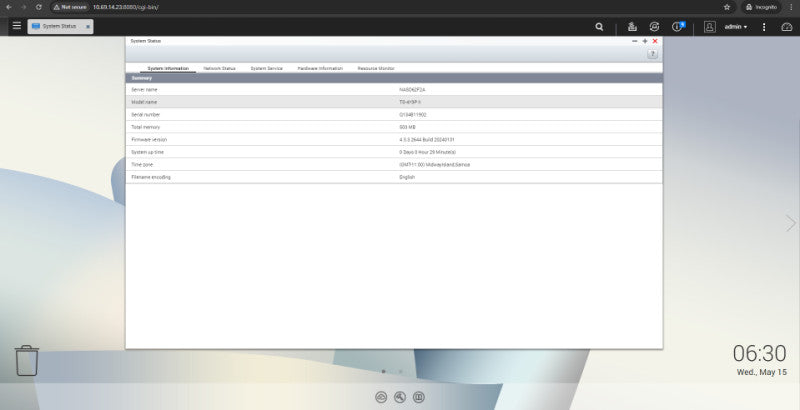Click the Not secure site warning
This screenshot has height=410, width=800.
pyautogui.click(x=70, y=8)
